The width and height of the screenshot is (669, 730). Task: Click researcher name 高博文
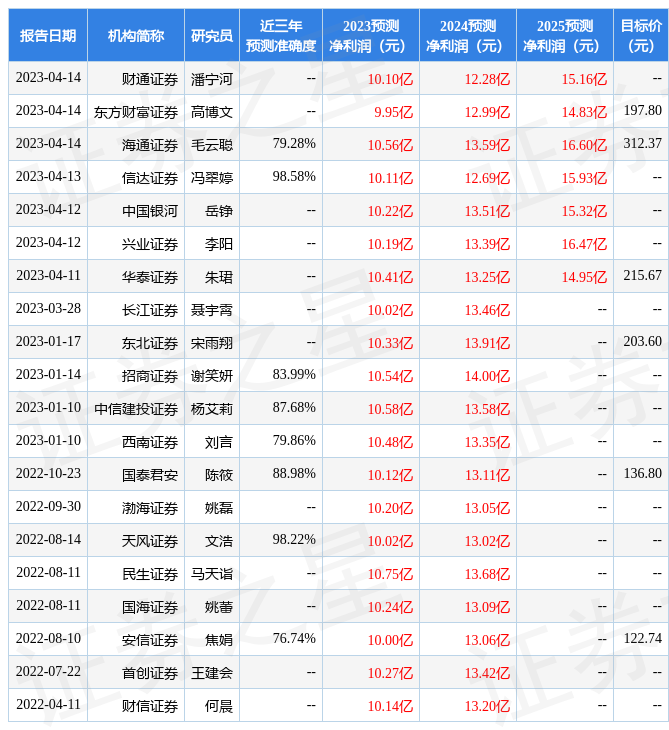point(212,112)
